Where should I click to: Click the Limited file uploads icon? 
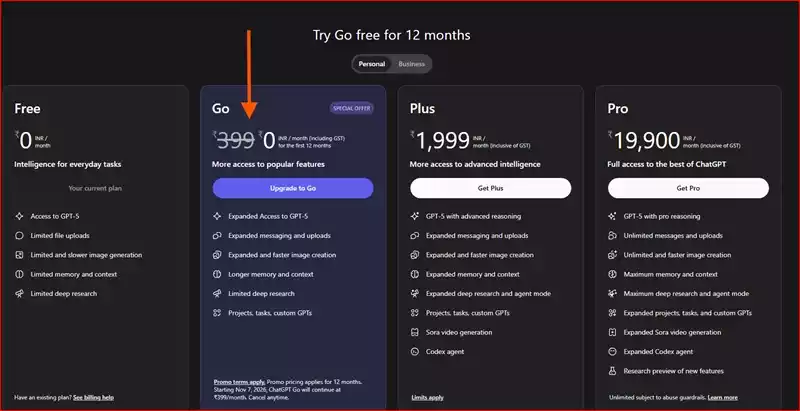click(x=20, y=236)
